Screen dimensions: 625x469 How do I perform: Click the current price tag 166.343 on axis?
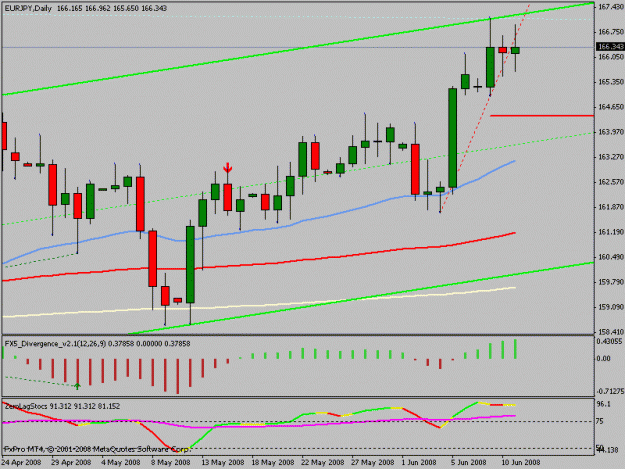610,47
